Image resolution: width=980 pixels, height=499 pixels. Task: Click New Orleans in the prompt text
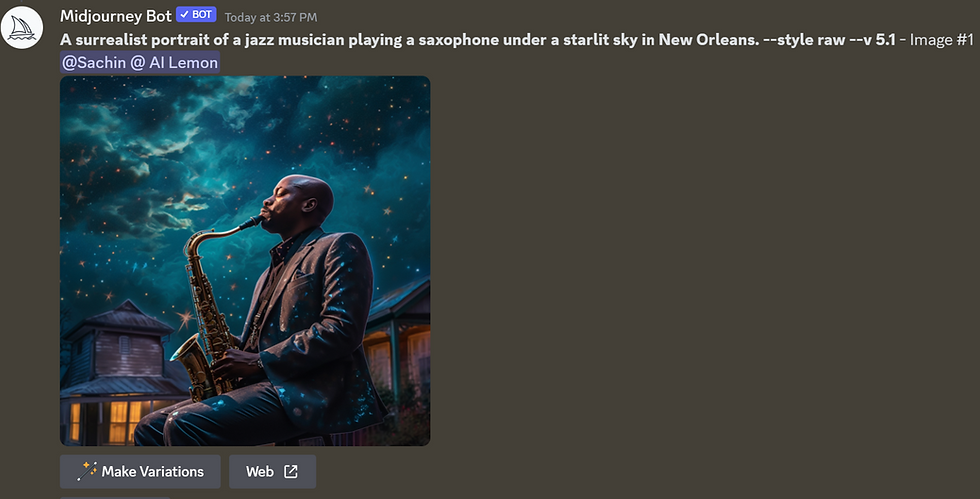tap(709, 39)
